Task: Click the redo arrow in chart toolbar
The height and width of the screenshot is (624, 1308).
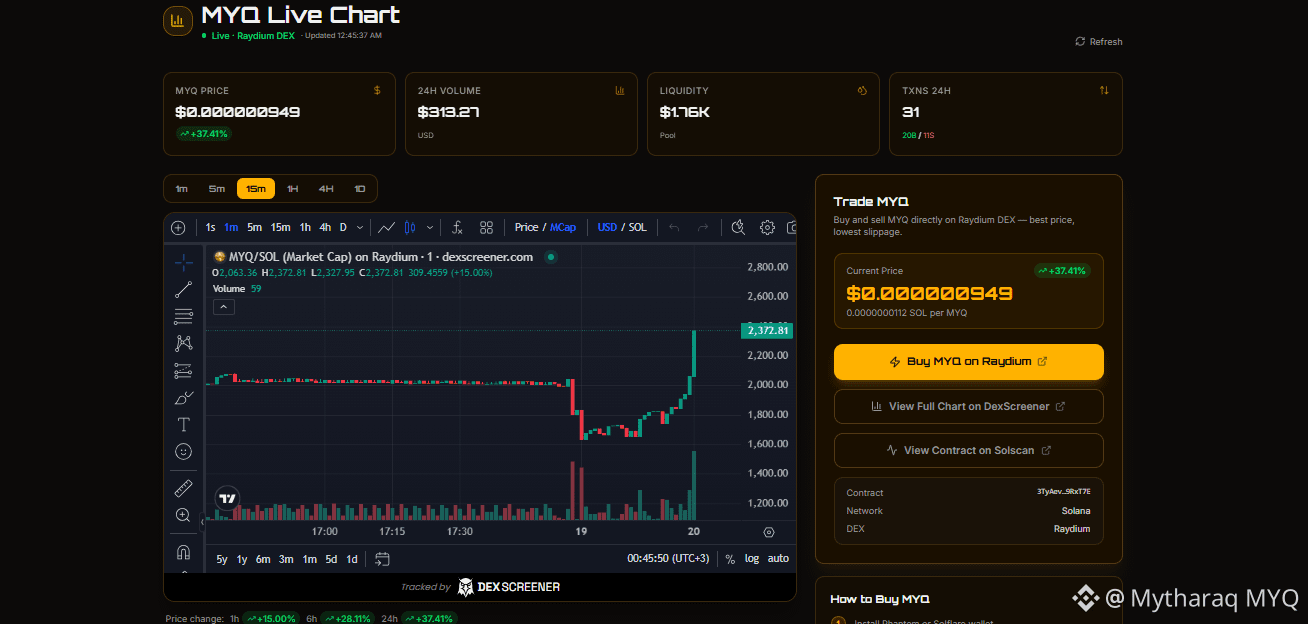Action: click(703, 227)
